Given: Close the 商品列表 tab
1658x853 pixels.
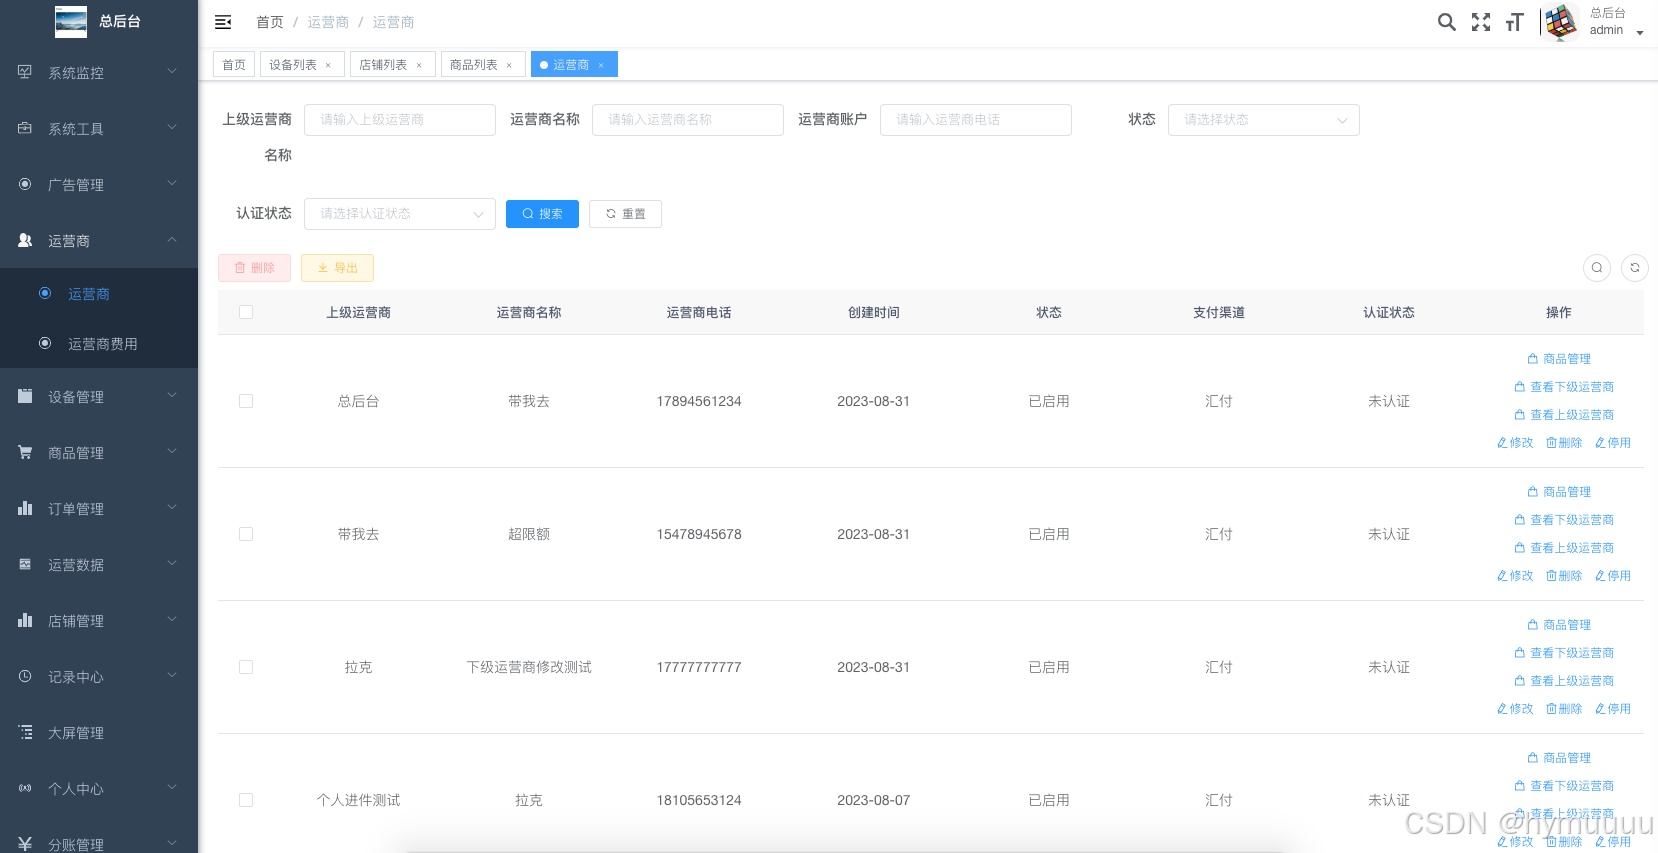Looking at the screenshot, I should (x=509, y=65).
